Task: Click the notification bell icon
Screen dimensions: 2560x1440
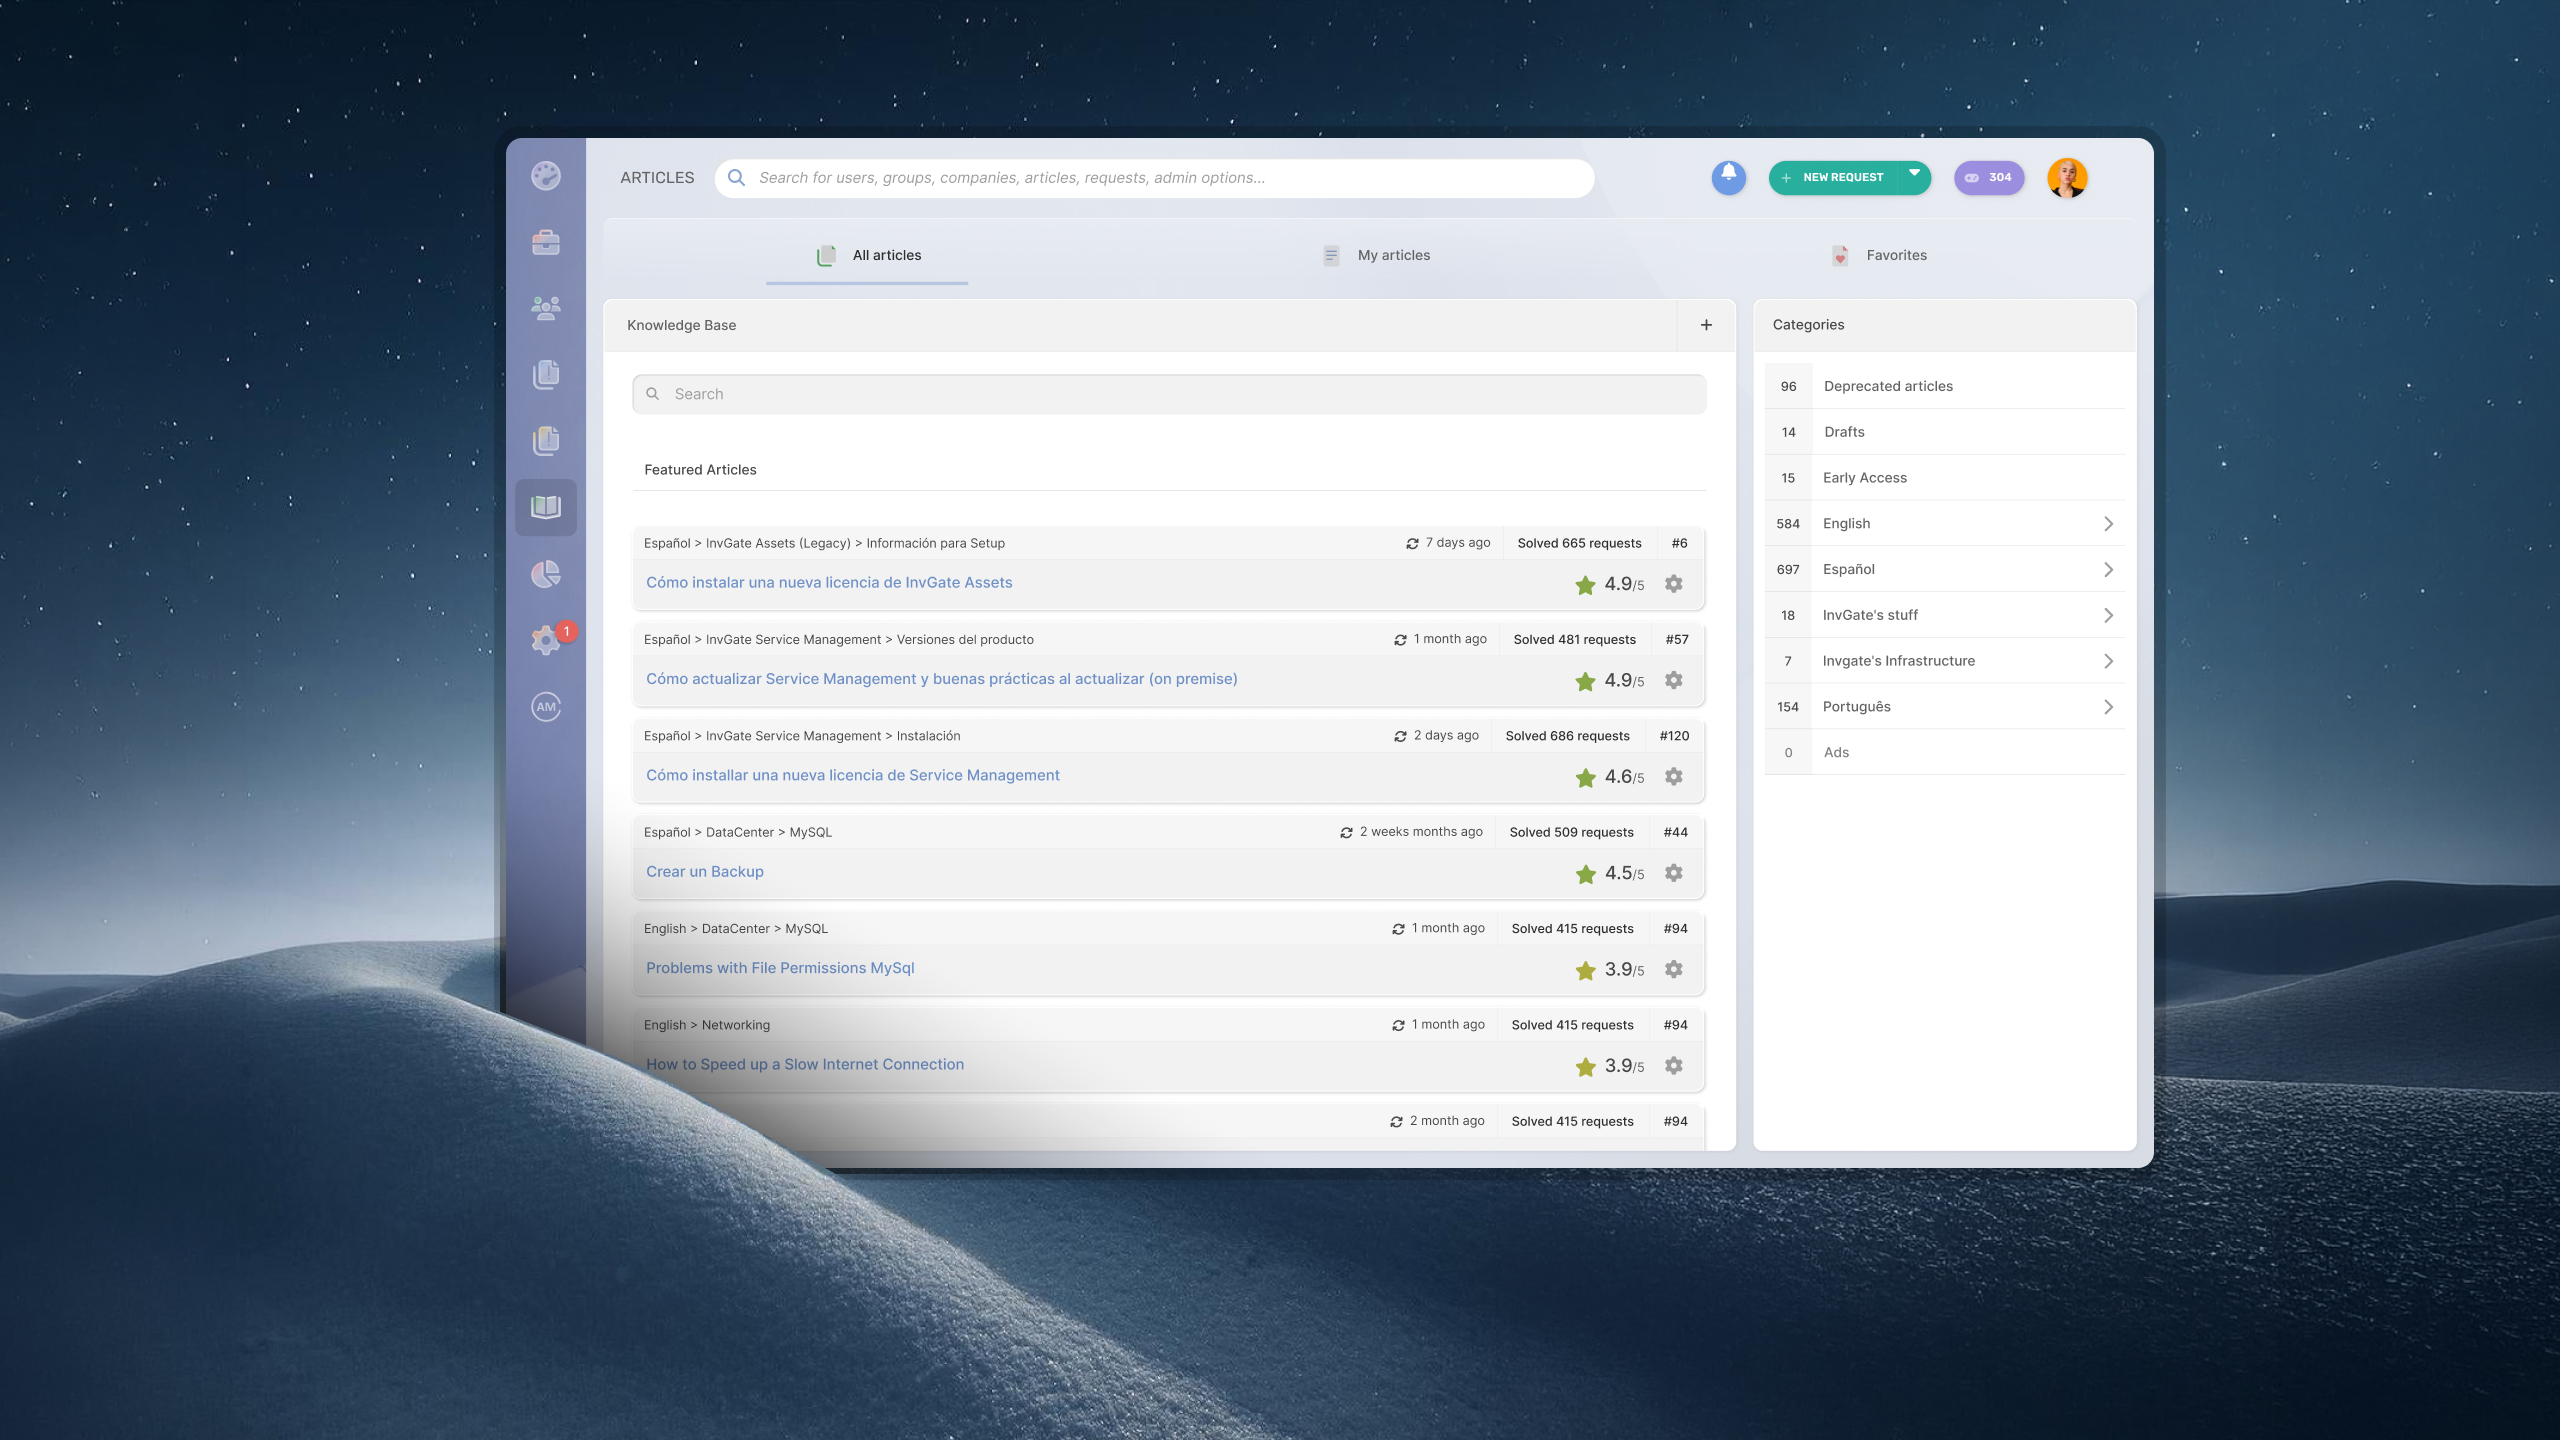Action: [x=1729, y=177]
